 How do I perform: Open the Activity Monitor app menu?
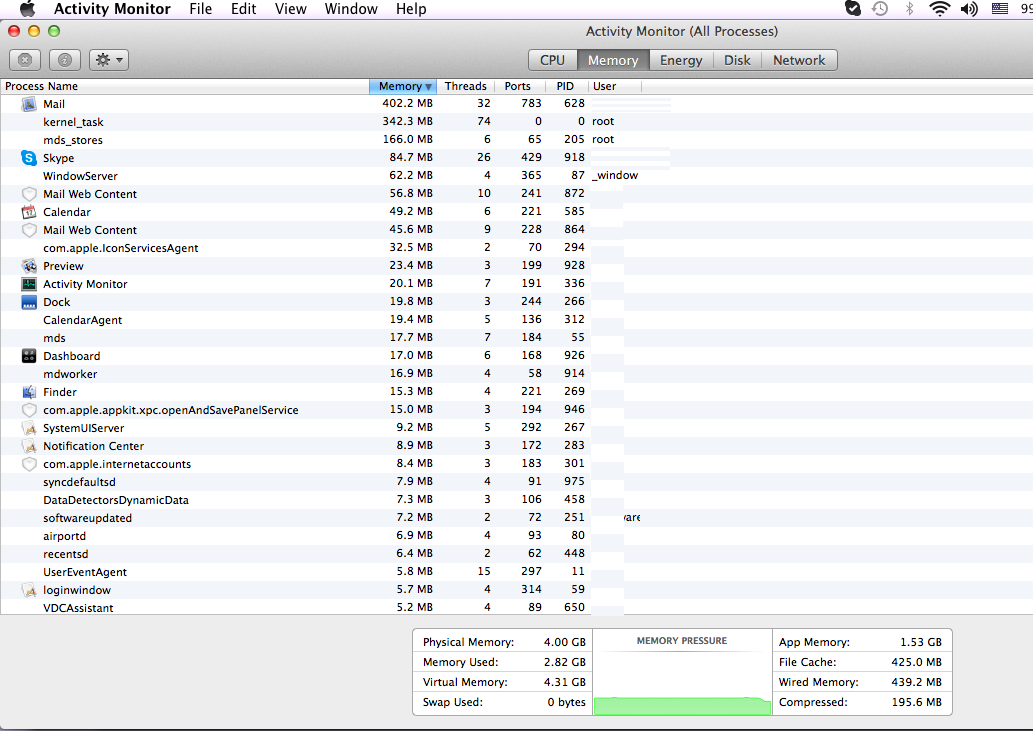pyautogui.click(x=112, y=9)
